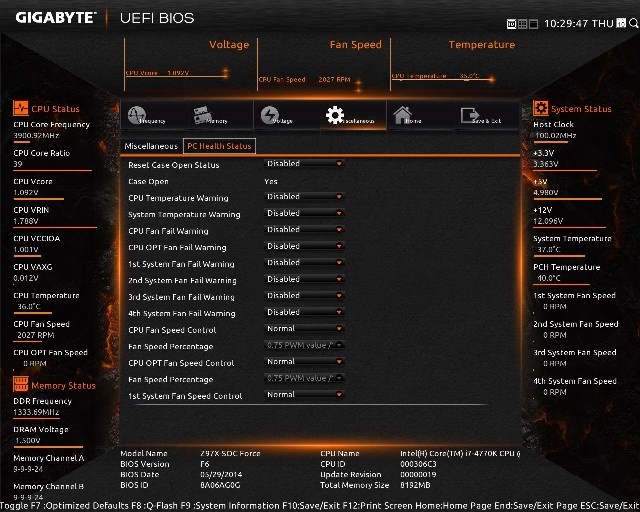The image size is (640, 512).
Task: Open CPU Fan Speed Control dropdown
Action: click(304, 329)
